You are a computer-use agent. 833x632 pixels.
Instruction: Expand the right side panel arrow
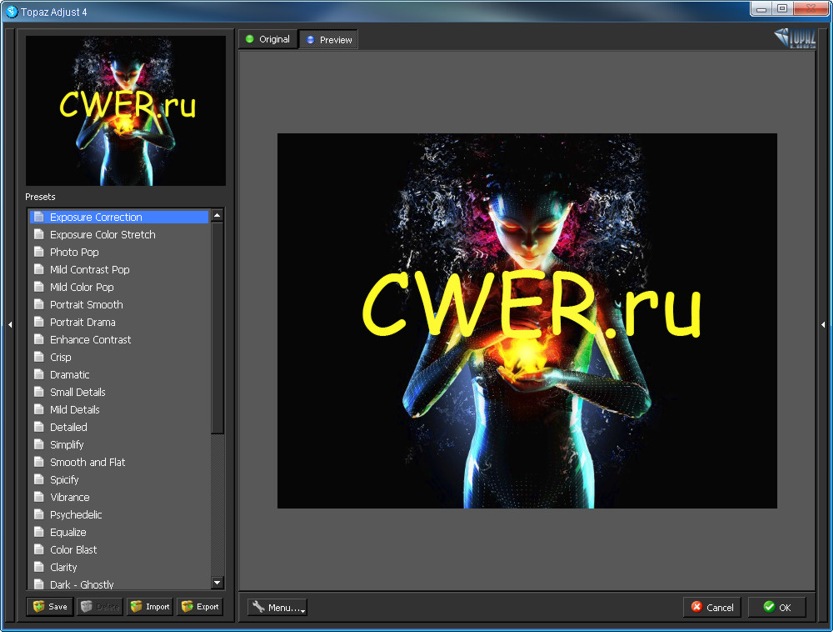pyautogui.click(x=823, y=324)
